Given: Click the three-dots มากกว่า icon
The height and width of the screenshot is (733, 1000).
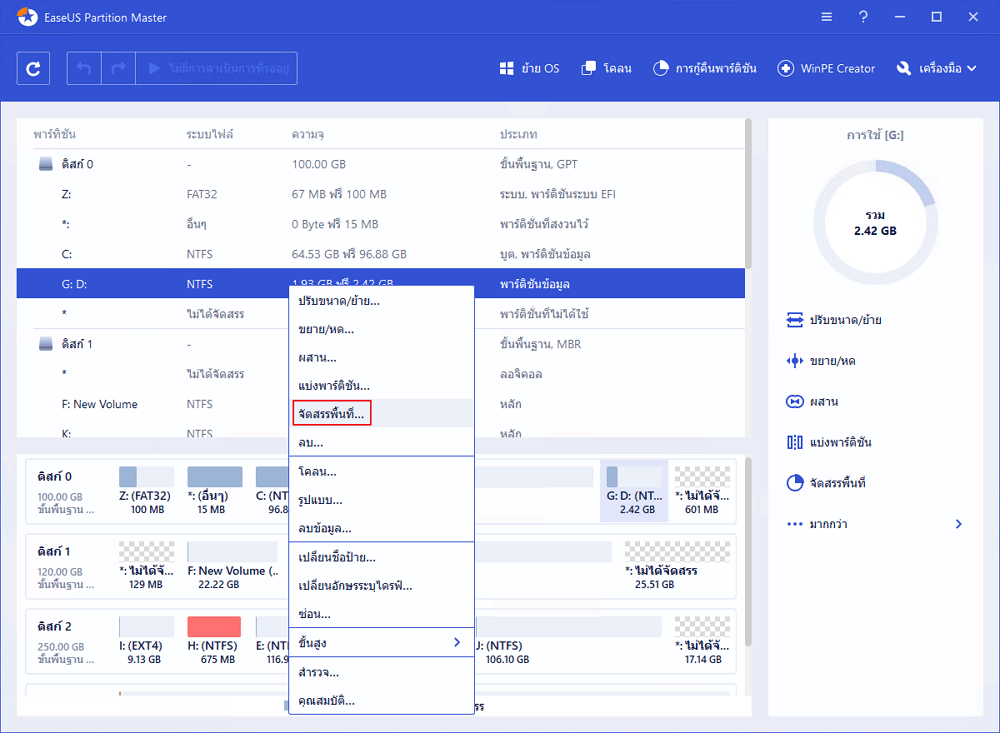Looking at the screenshot, I should [795, 524].
